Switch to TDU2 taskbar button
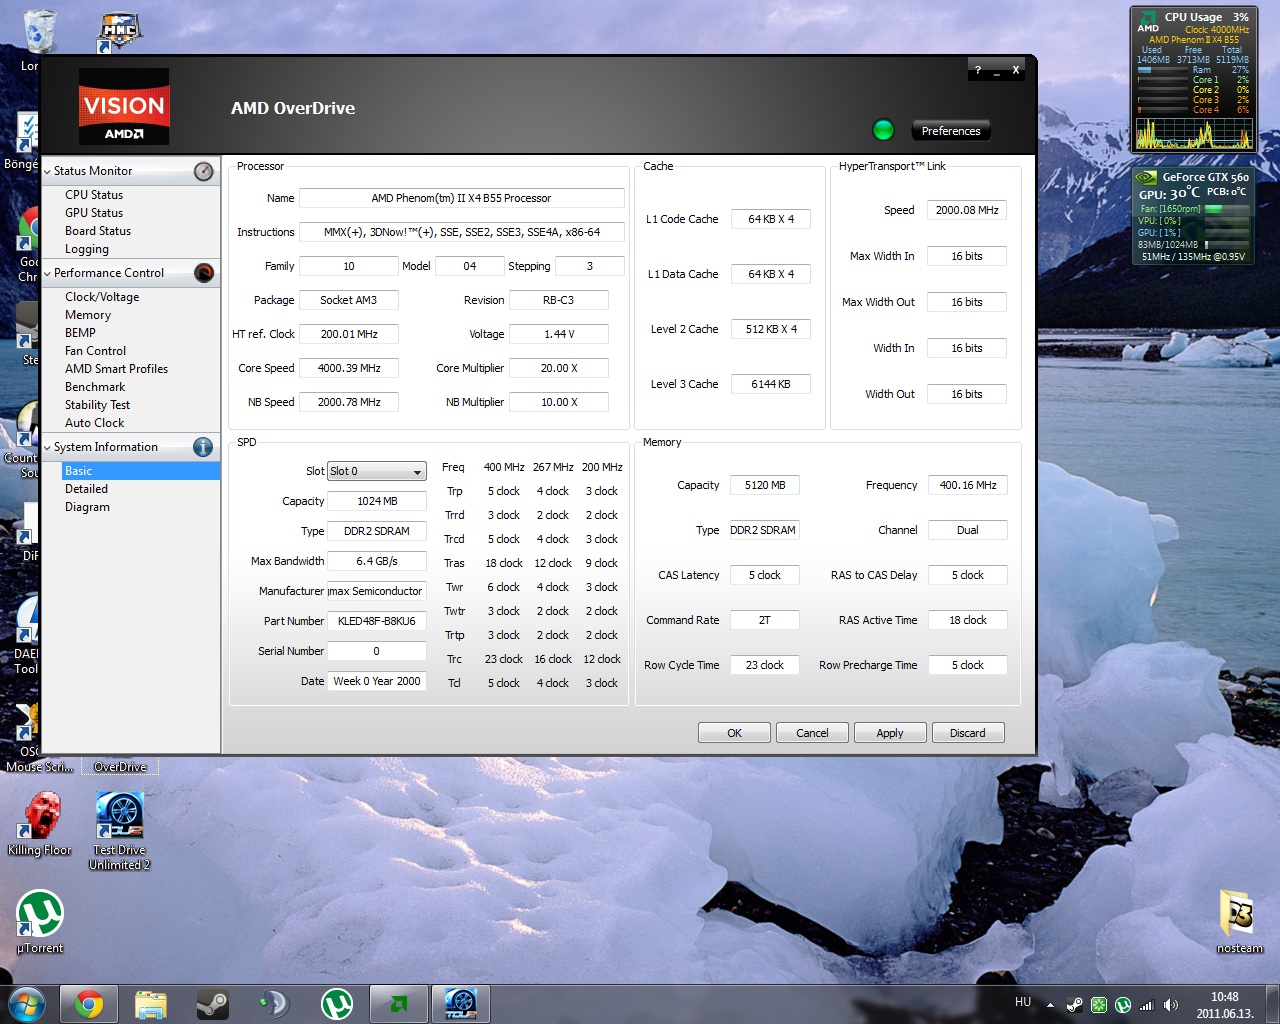Image resolution: width=1280 pixels, height=1024 pixels. tap(461, 1004)
